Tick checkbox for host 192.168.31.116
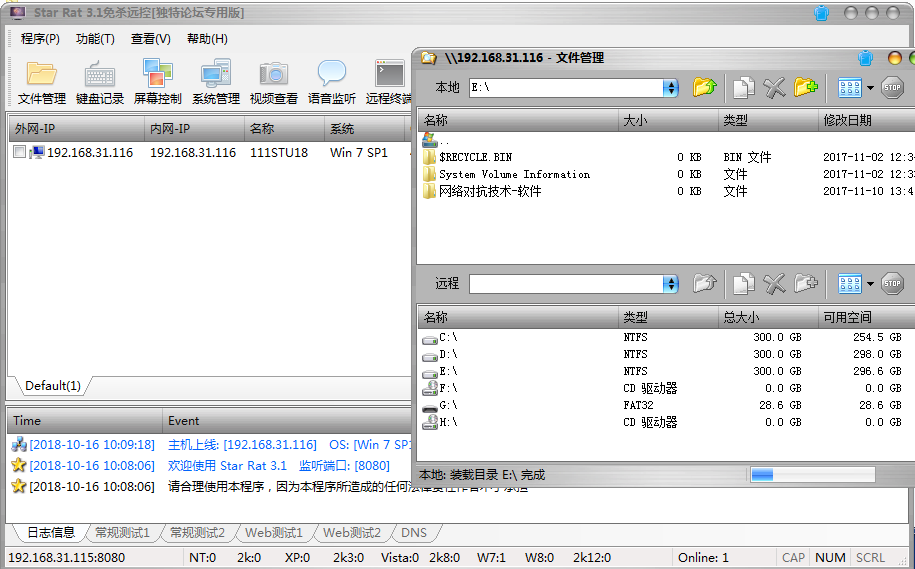The image size is (915, 569). tap(19, 152)
